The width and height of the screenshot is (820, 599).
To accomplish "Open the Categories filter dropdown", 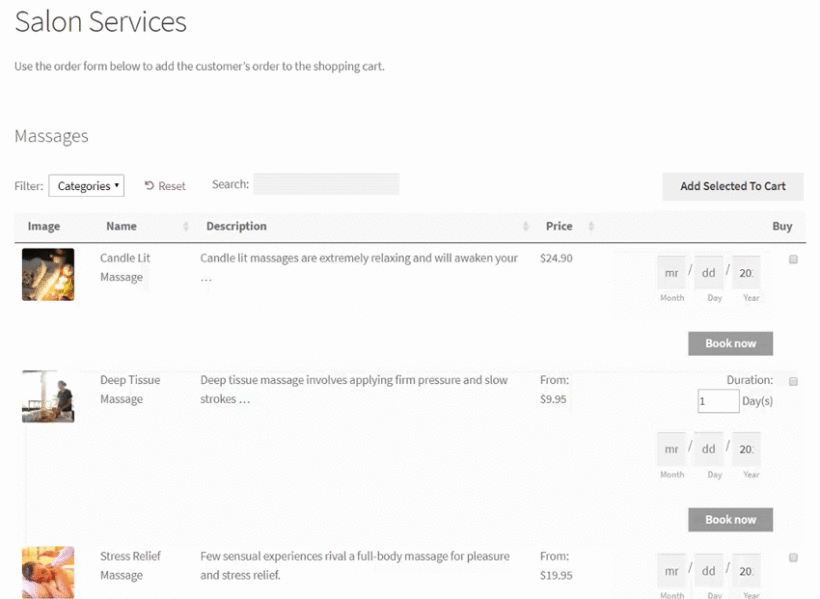I will click(x=86, y=185).
